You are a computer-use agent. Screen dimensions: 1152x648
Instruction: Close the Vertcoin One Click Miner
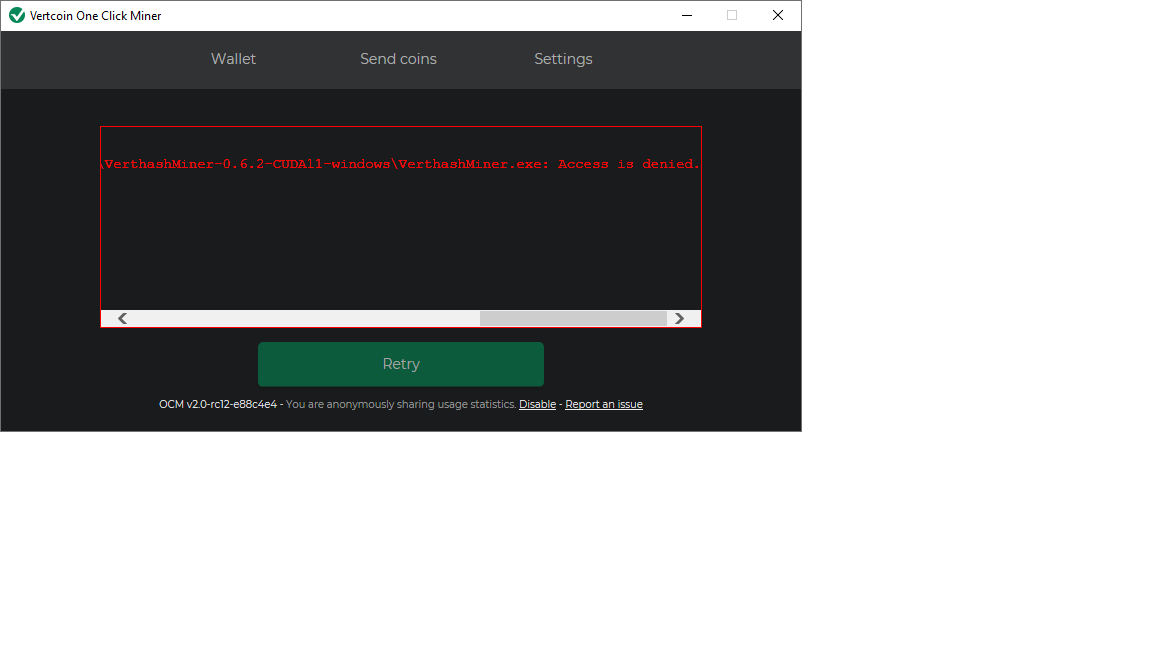(777, 15)
